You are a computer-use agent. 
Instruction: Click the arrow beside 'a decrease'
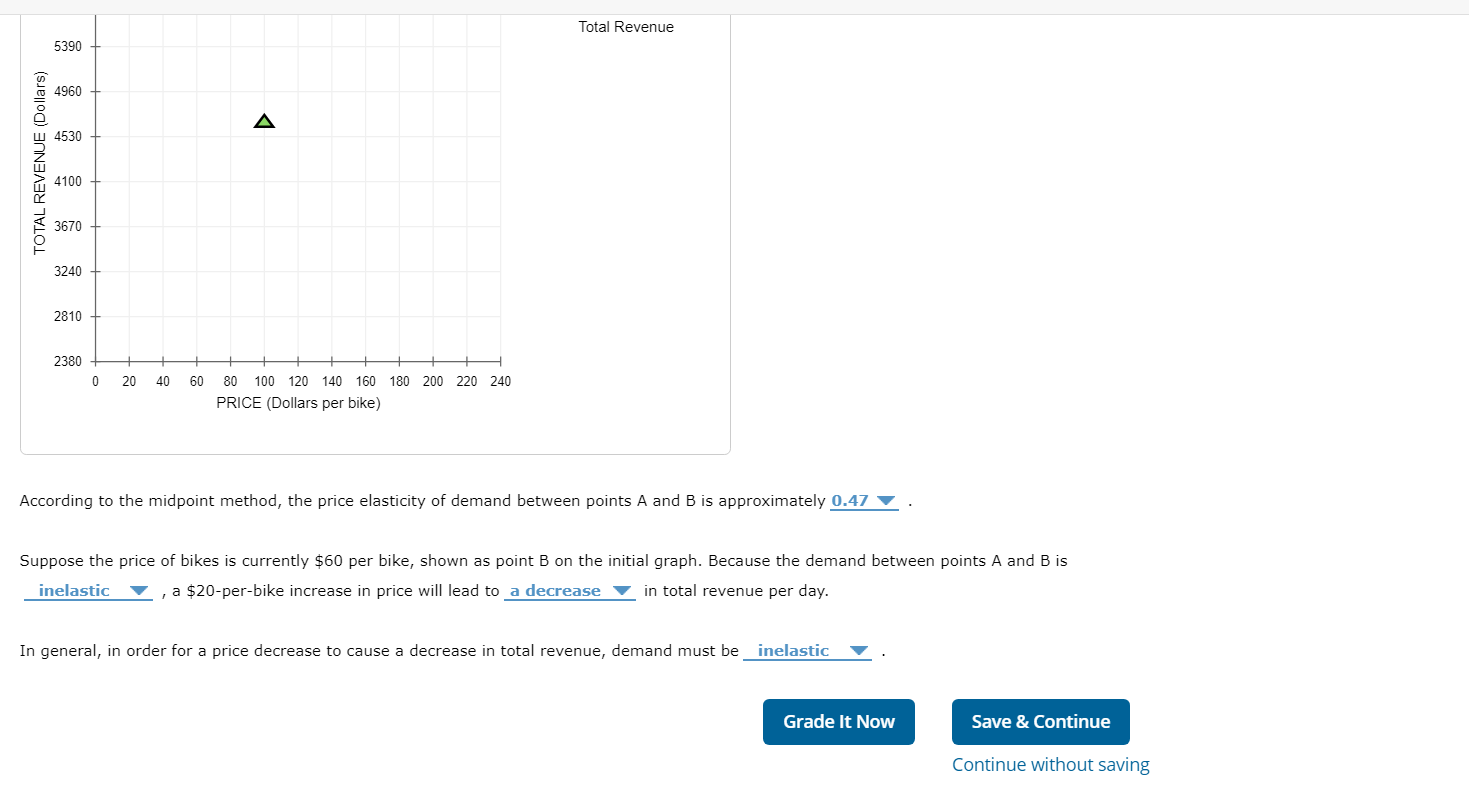[x=621, y=590]
